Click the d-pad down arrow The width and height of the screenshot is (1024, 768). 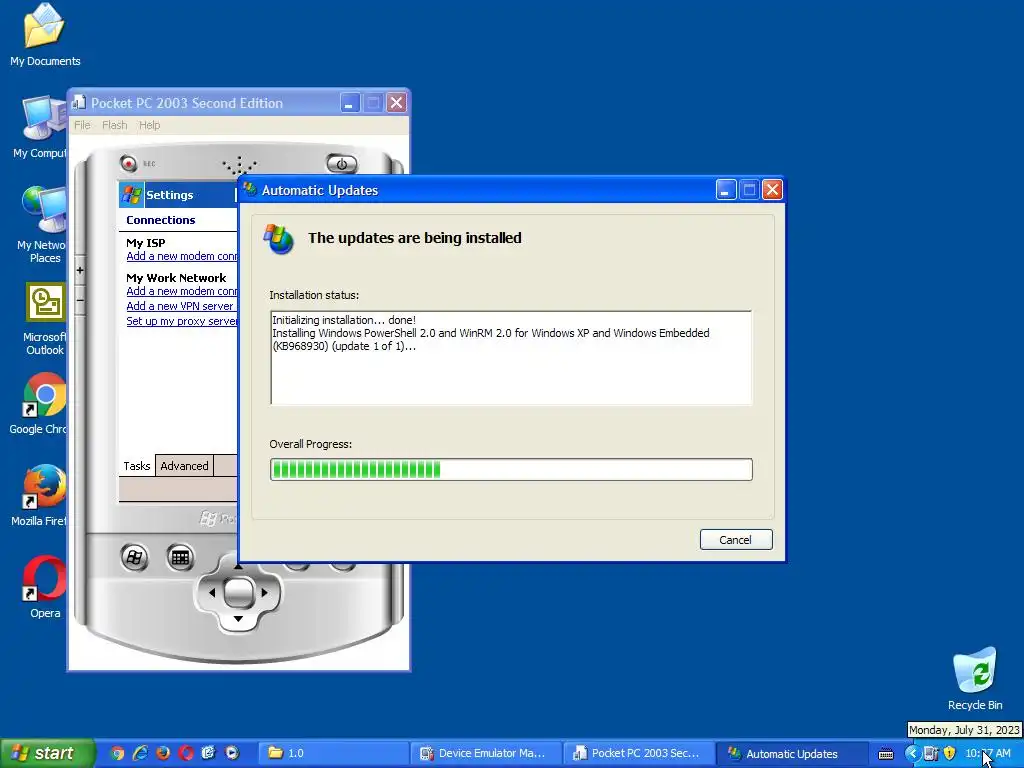[x=238, y=618]
